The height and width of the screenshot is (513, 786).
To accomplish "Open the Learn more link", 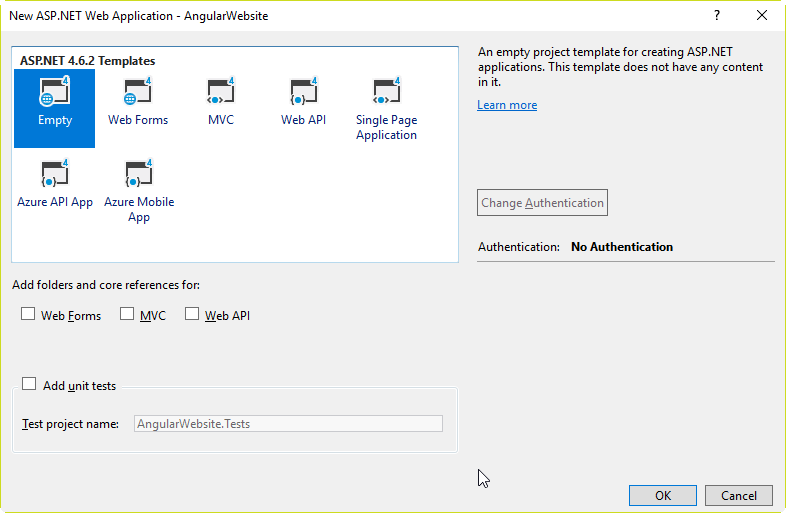I will (x=507, y=105).
